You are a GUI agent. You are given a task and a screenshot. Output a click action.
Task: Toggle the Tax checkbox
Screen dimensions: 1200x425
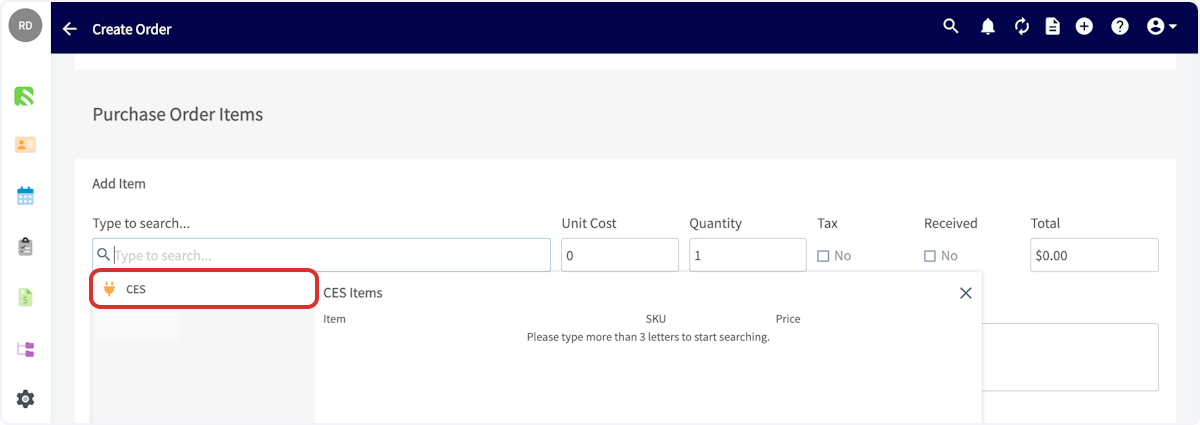(x=823, y=256)
